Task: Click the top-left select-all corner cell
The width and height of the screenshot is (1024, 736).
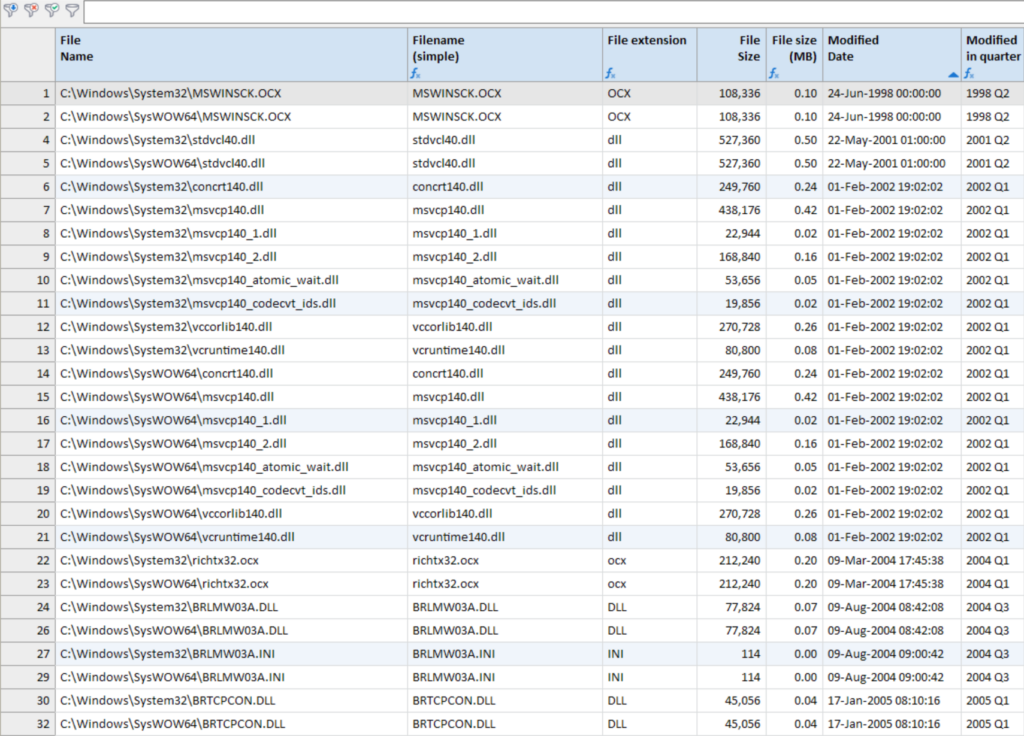Action: pyautogui.click(x=27, y=54)
